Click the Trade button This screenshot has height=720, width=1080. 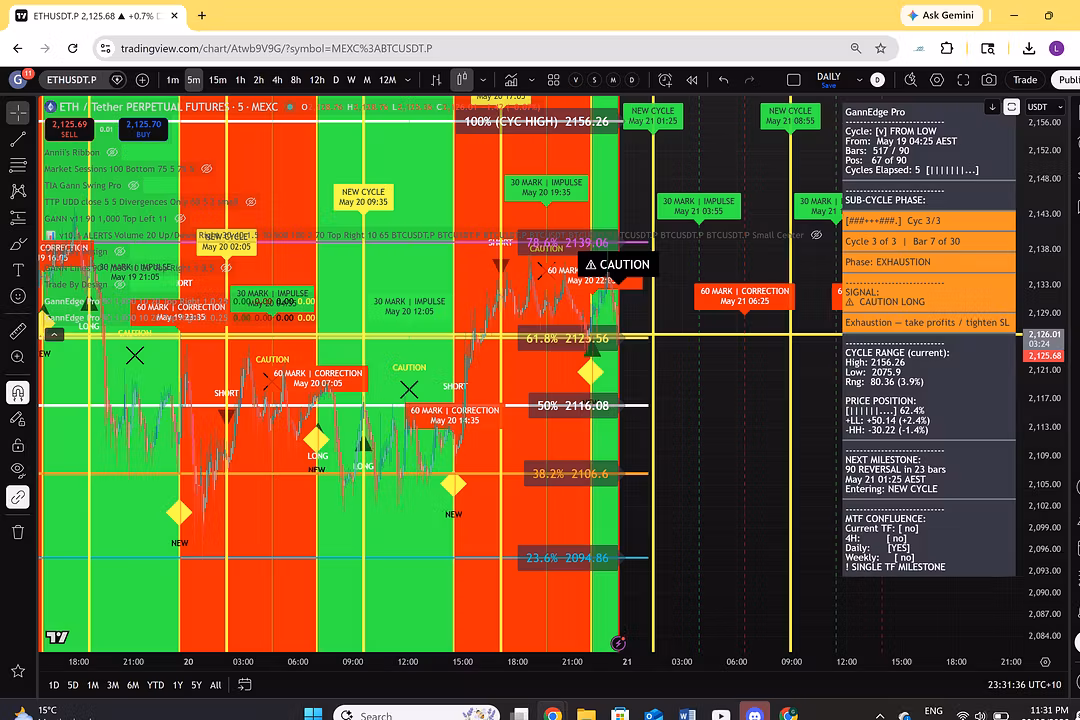click(1025, 80)
